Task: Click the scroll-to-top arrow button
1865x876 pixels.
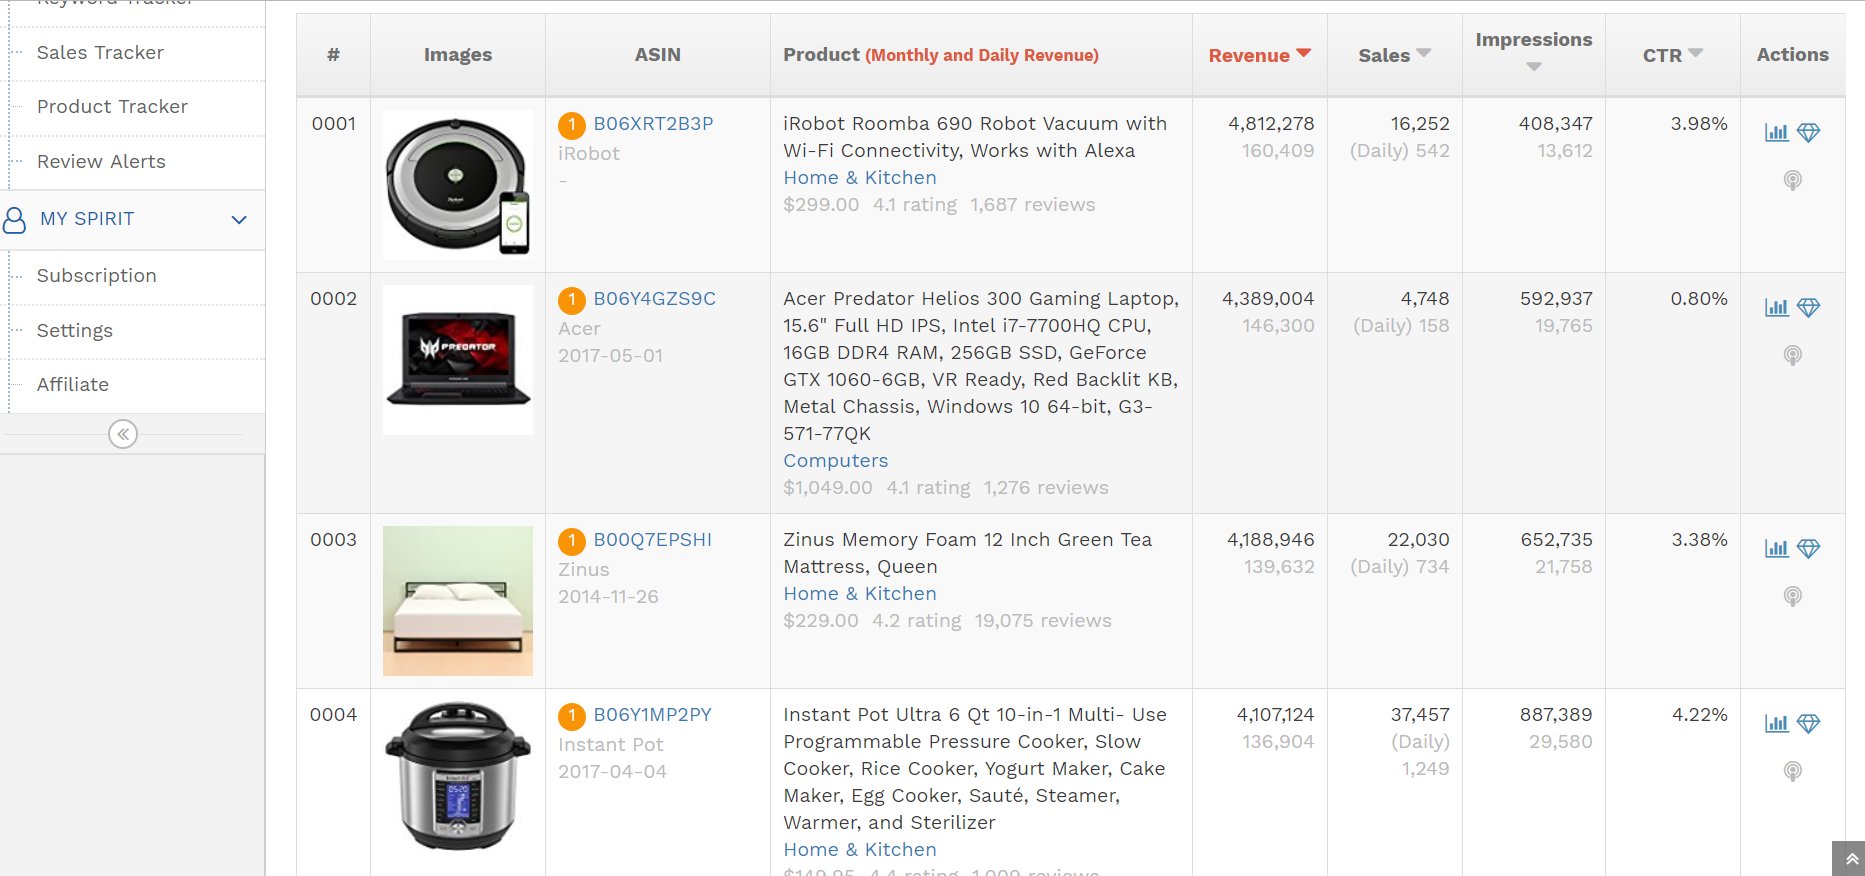Action: (1851, 859)
